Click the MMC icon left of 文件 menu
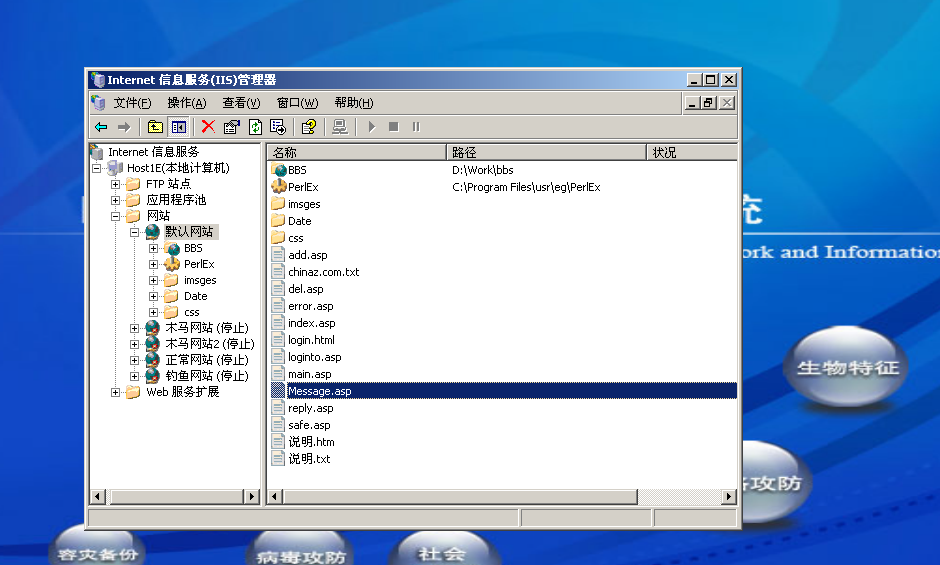 point(98,103)
